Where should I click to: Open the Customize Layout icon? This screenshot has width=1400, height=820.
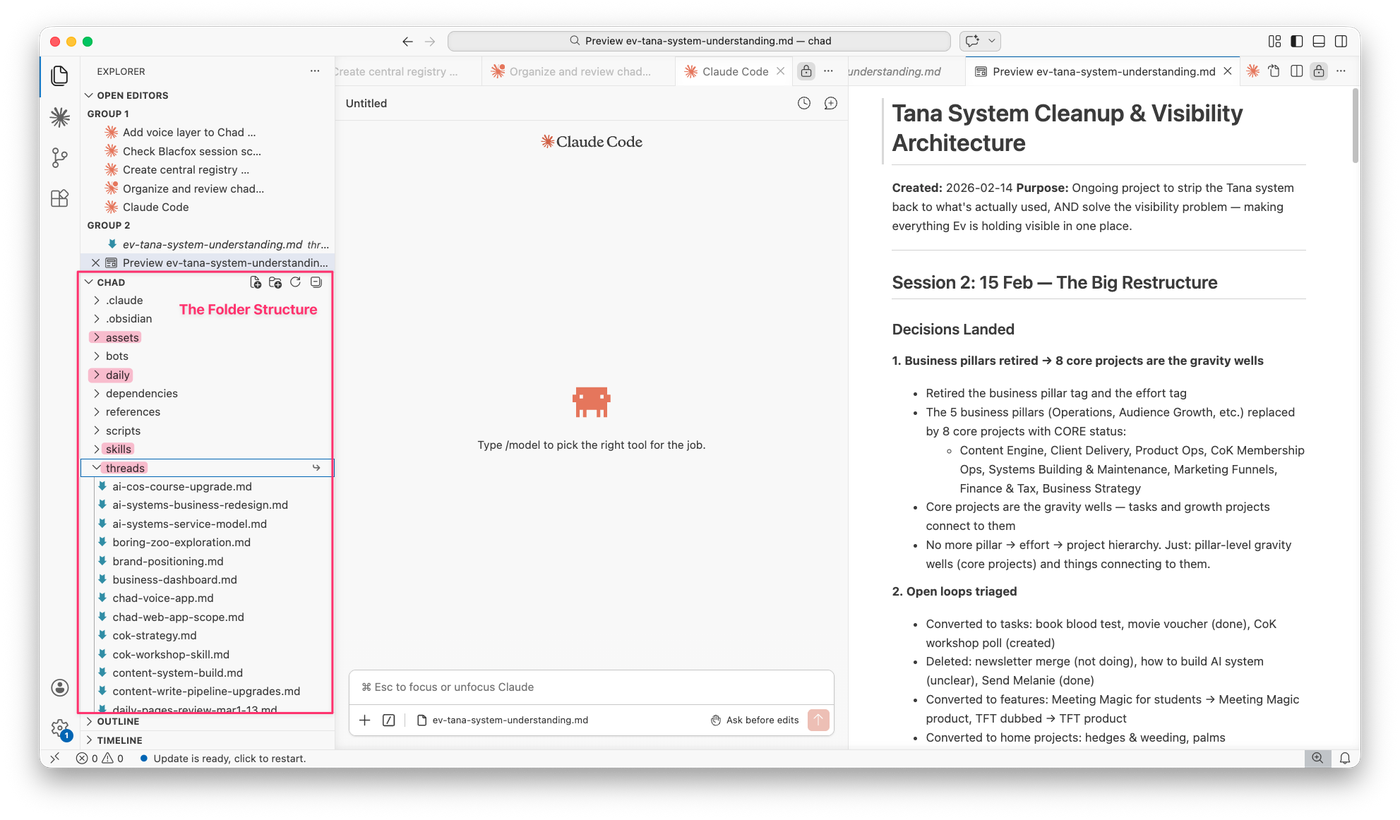pyautogui.click(x=1274, y=41)
